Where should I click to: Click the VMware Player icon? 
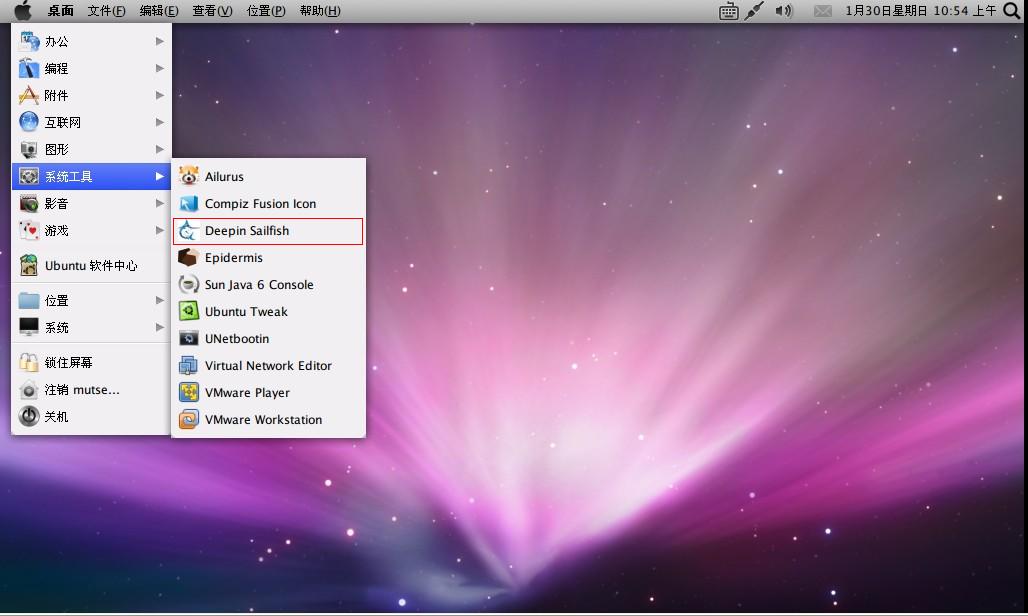pos(189,393)
